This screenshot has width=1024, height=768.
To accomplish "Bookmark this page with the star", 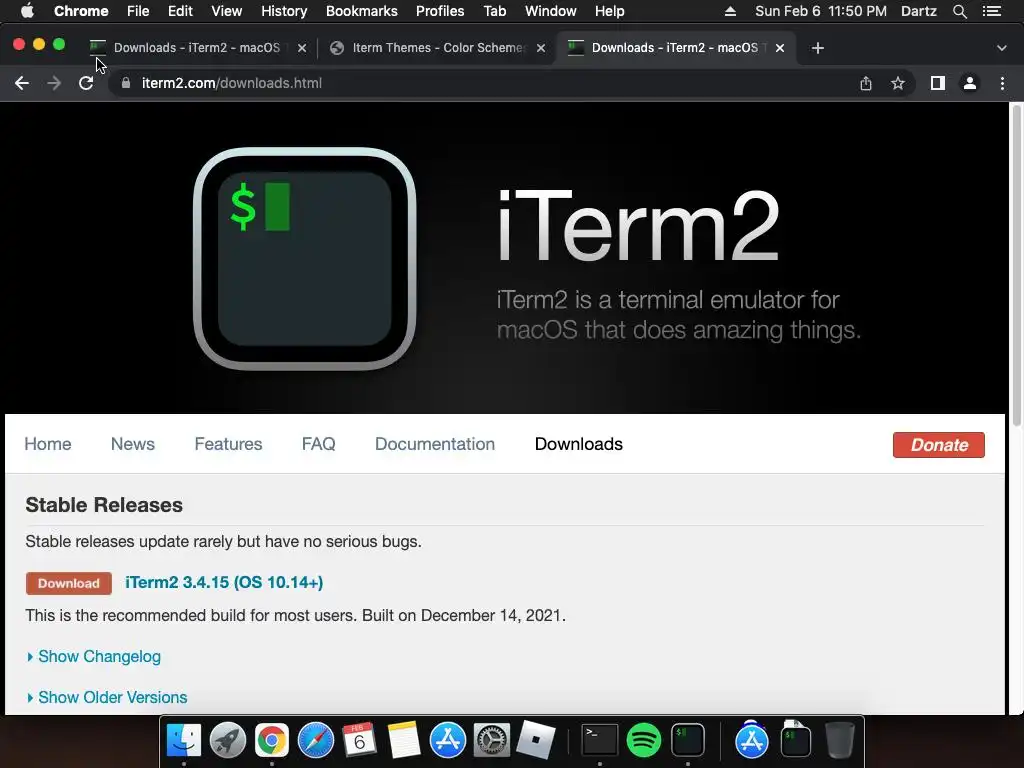I will pos(898,83).
